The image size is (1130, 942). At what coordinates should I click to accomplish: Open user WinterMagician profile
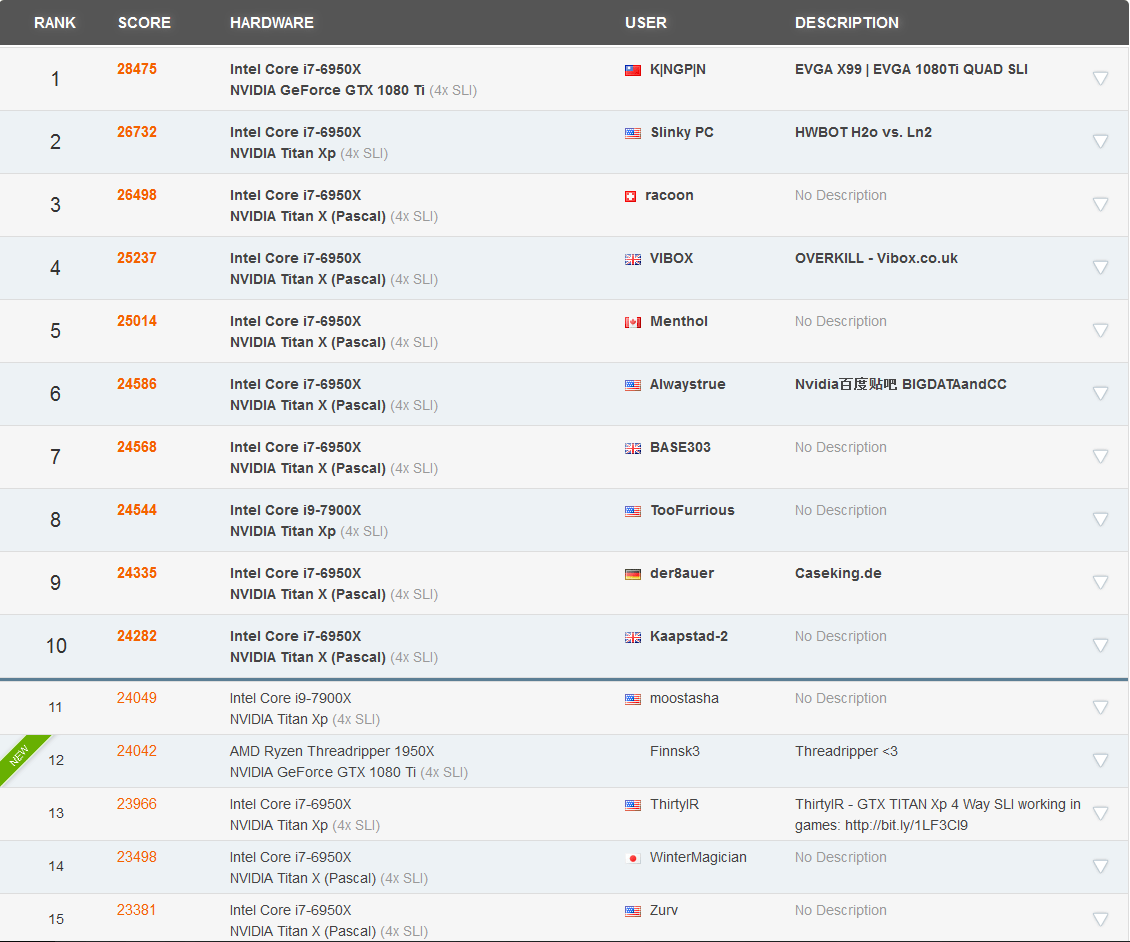(x=698, y=858)
